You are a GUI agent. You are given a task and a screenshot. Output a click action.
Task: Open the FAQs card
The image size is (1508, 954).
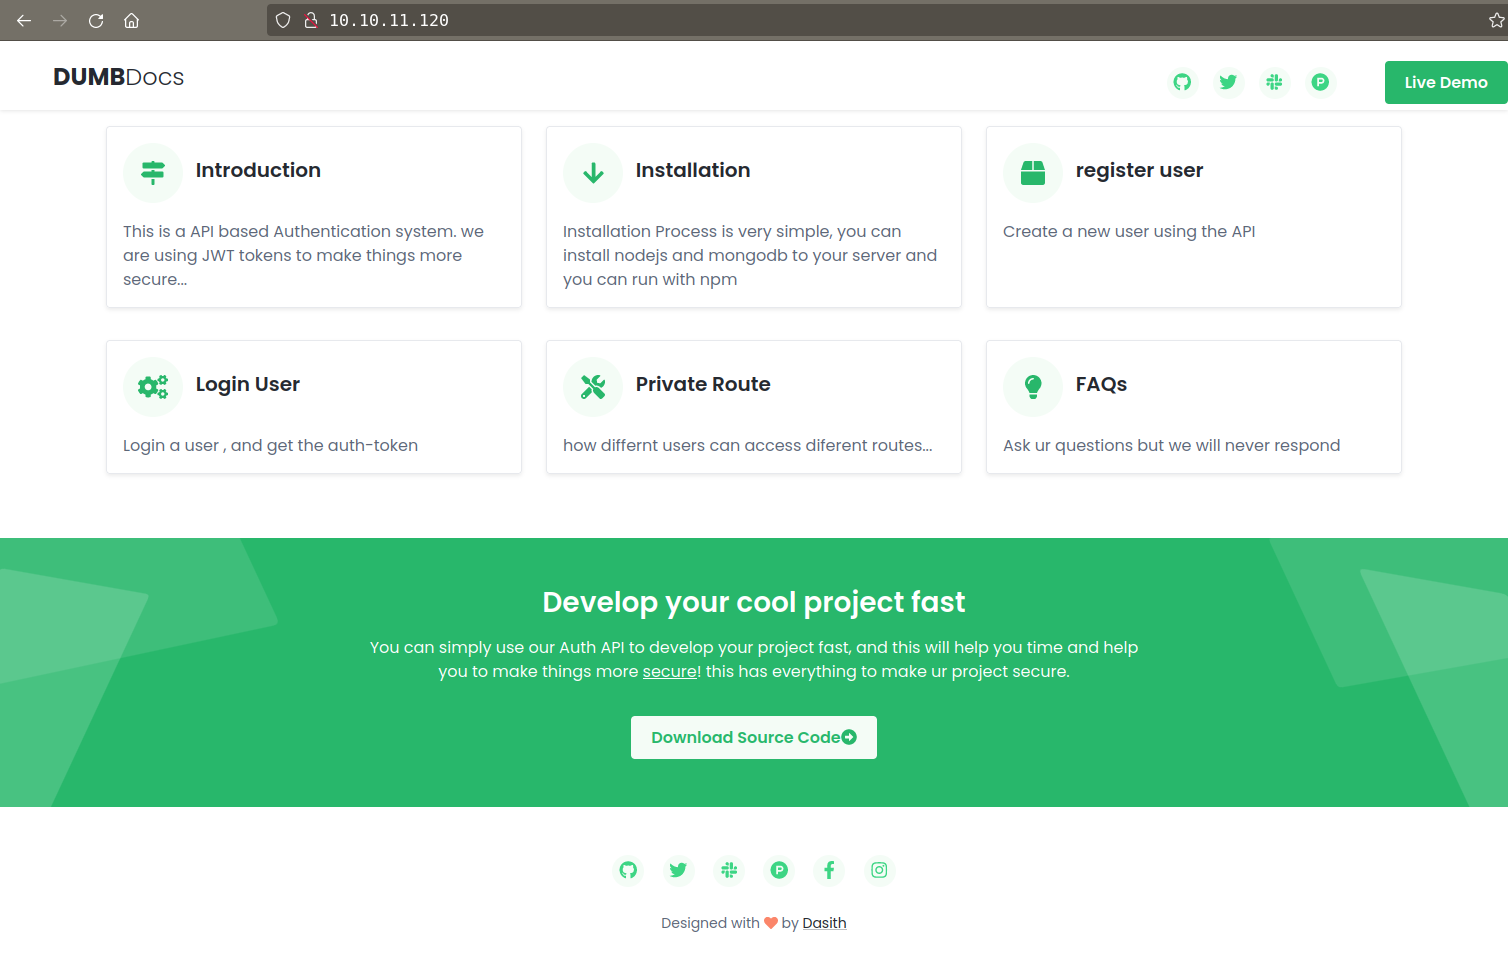coord(1101,385)
